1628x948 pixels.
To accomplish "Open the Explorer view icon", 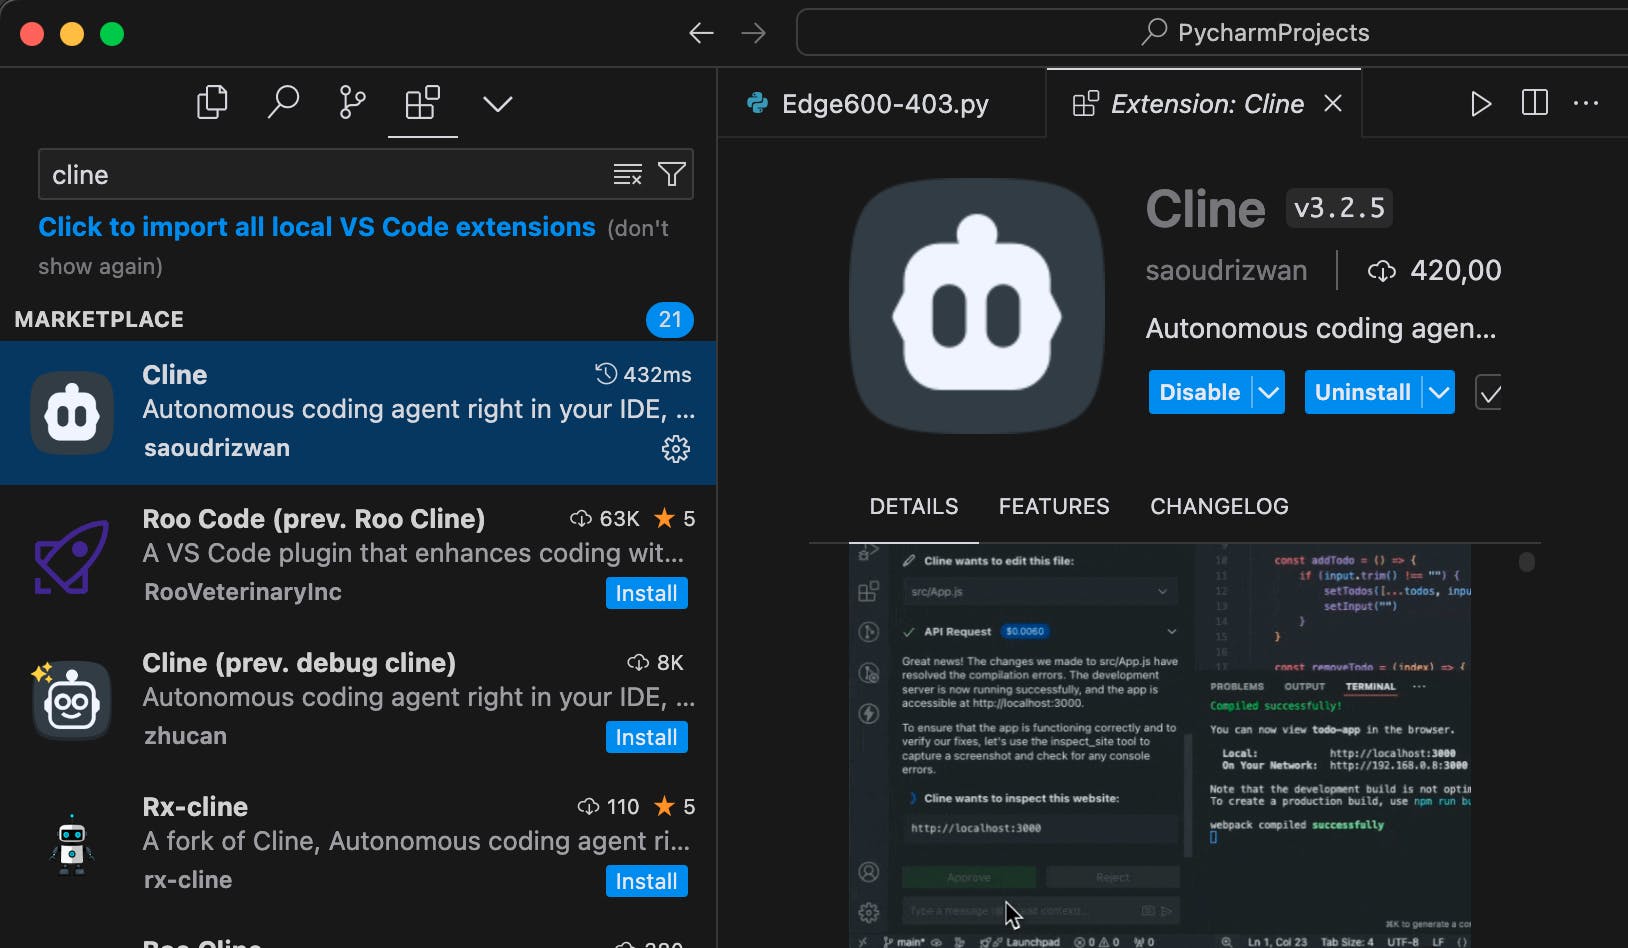I will (x=212, y=103).
